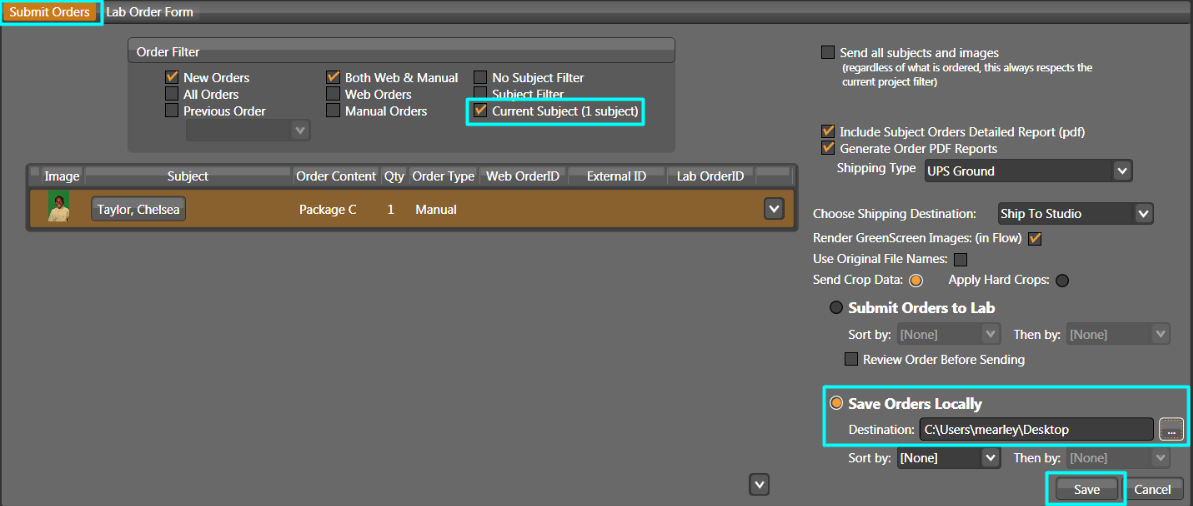The width and height of the screenshot is (1193, 506).
Task: Click Chelsea Taylor's image thumbnail
Action: pos(59,208)
